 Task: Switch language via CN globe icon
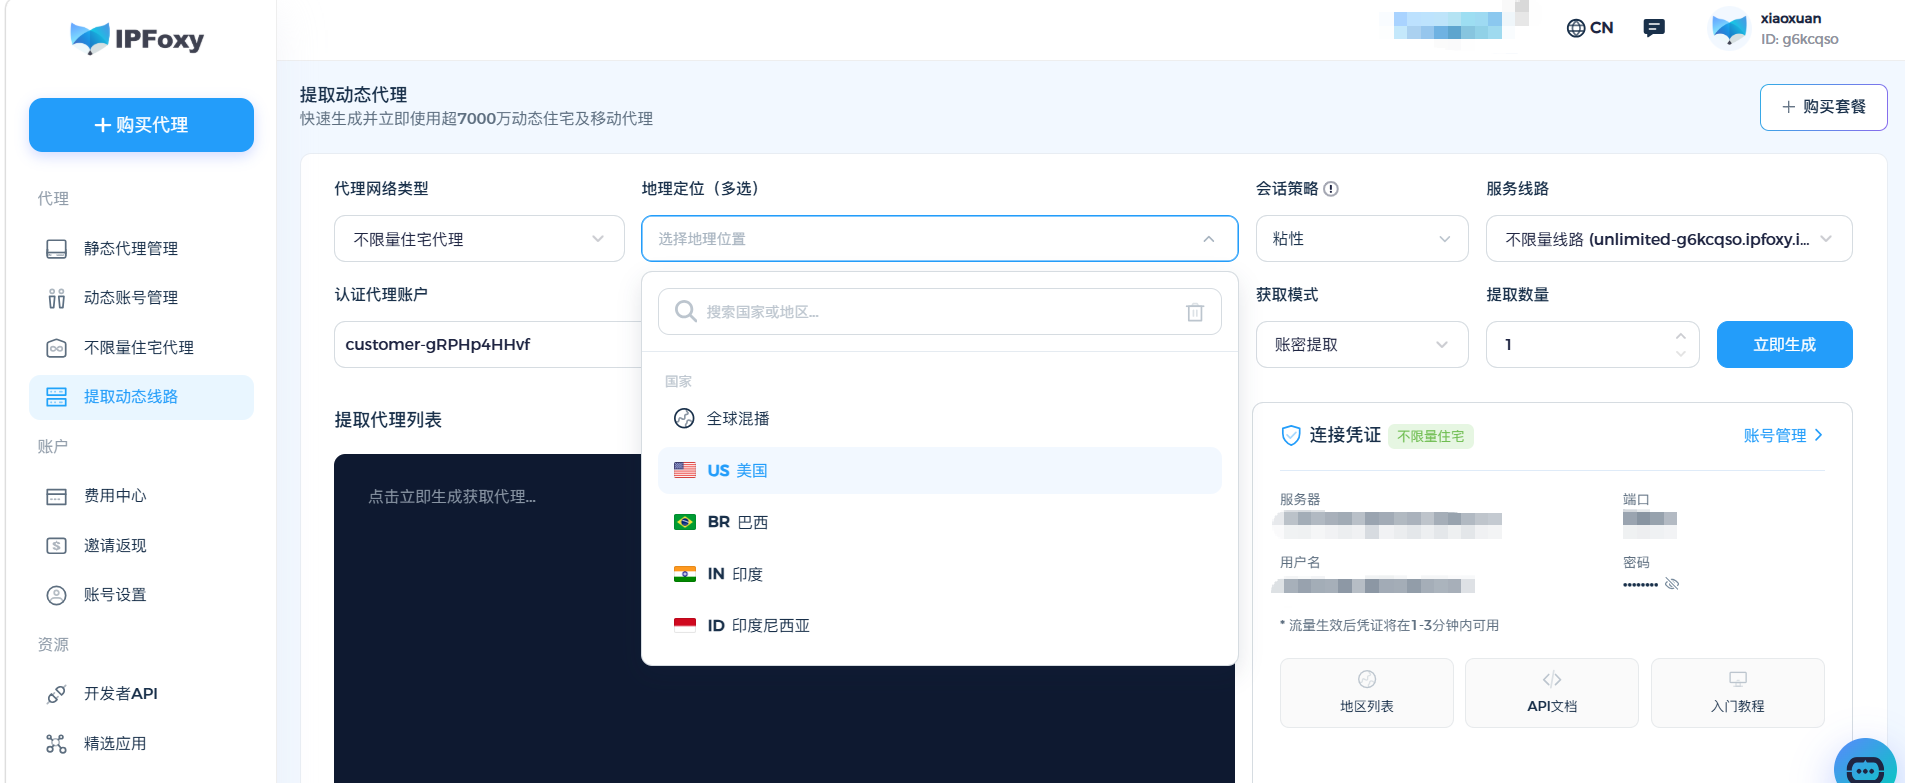pos(1589,28)
